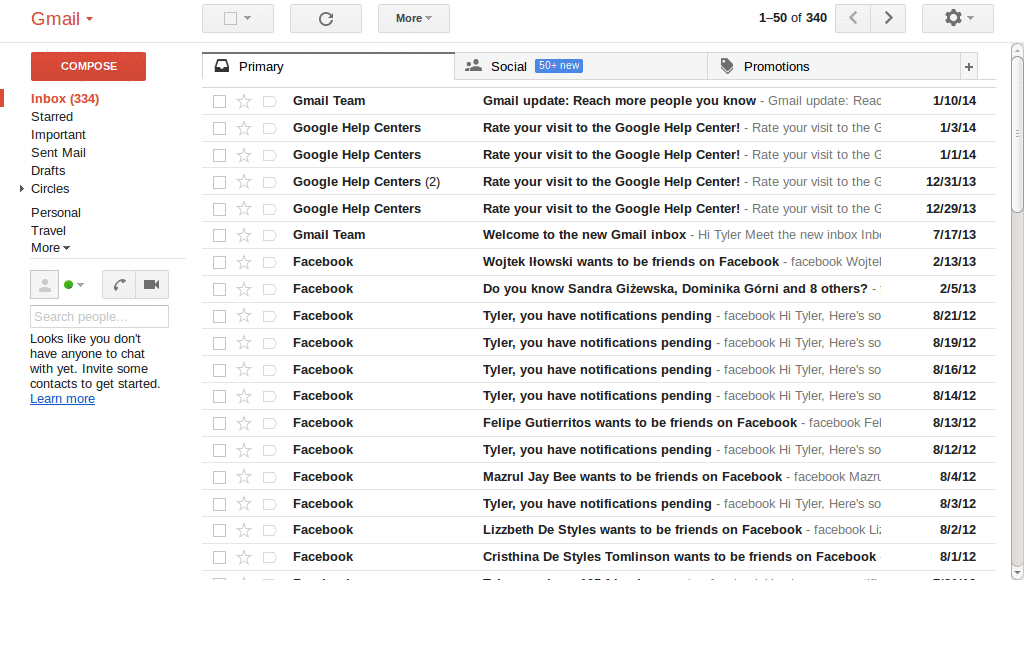Switch to the Promotions tab
Screen dimensions: 1024x645
pos(833,67)
